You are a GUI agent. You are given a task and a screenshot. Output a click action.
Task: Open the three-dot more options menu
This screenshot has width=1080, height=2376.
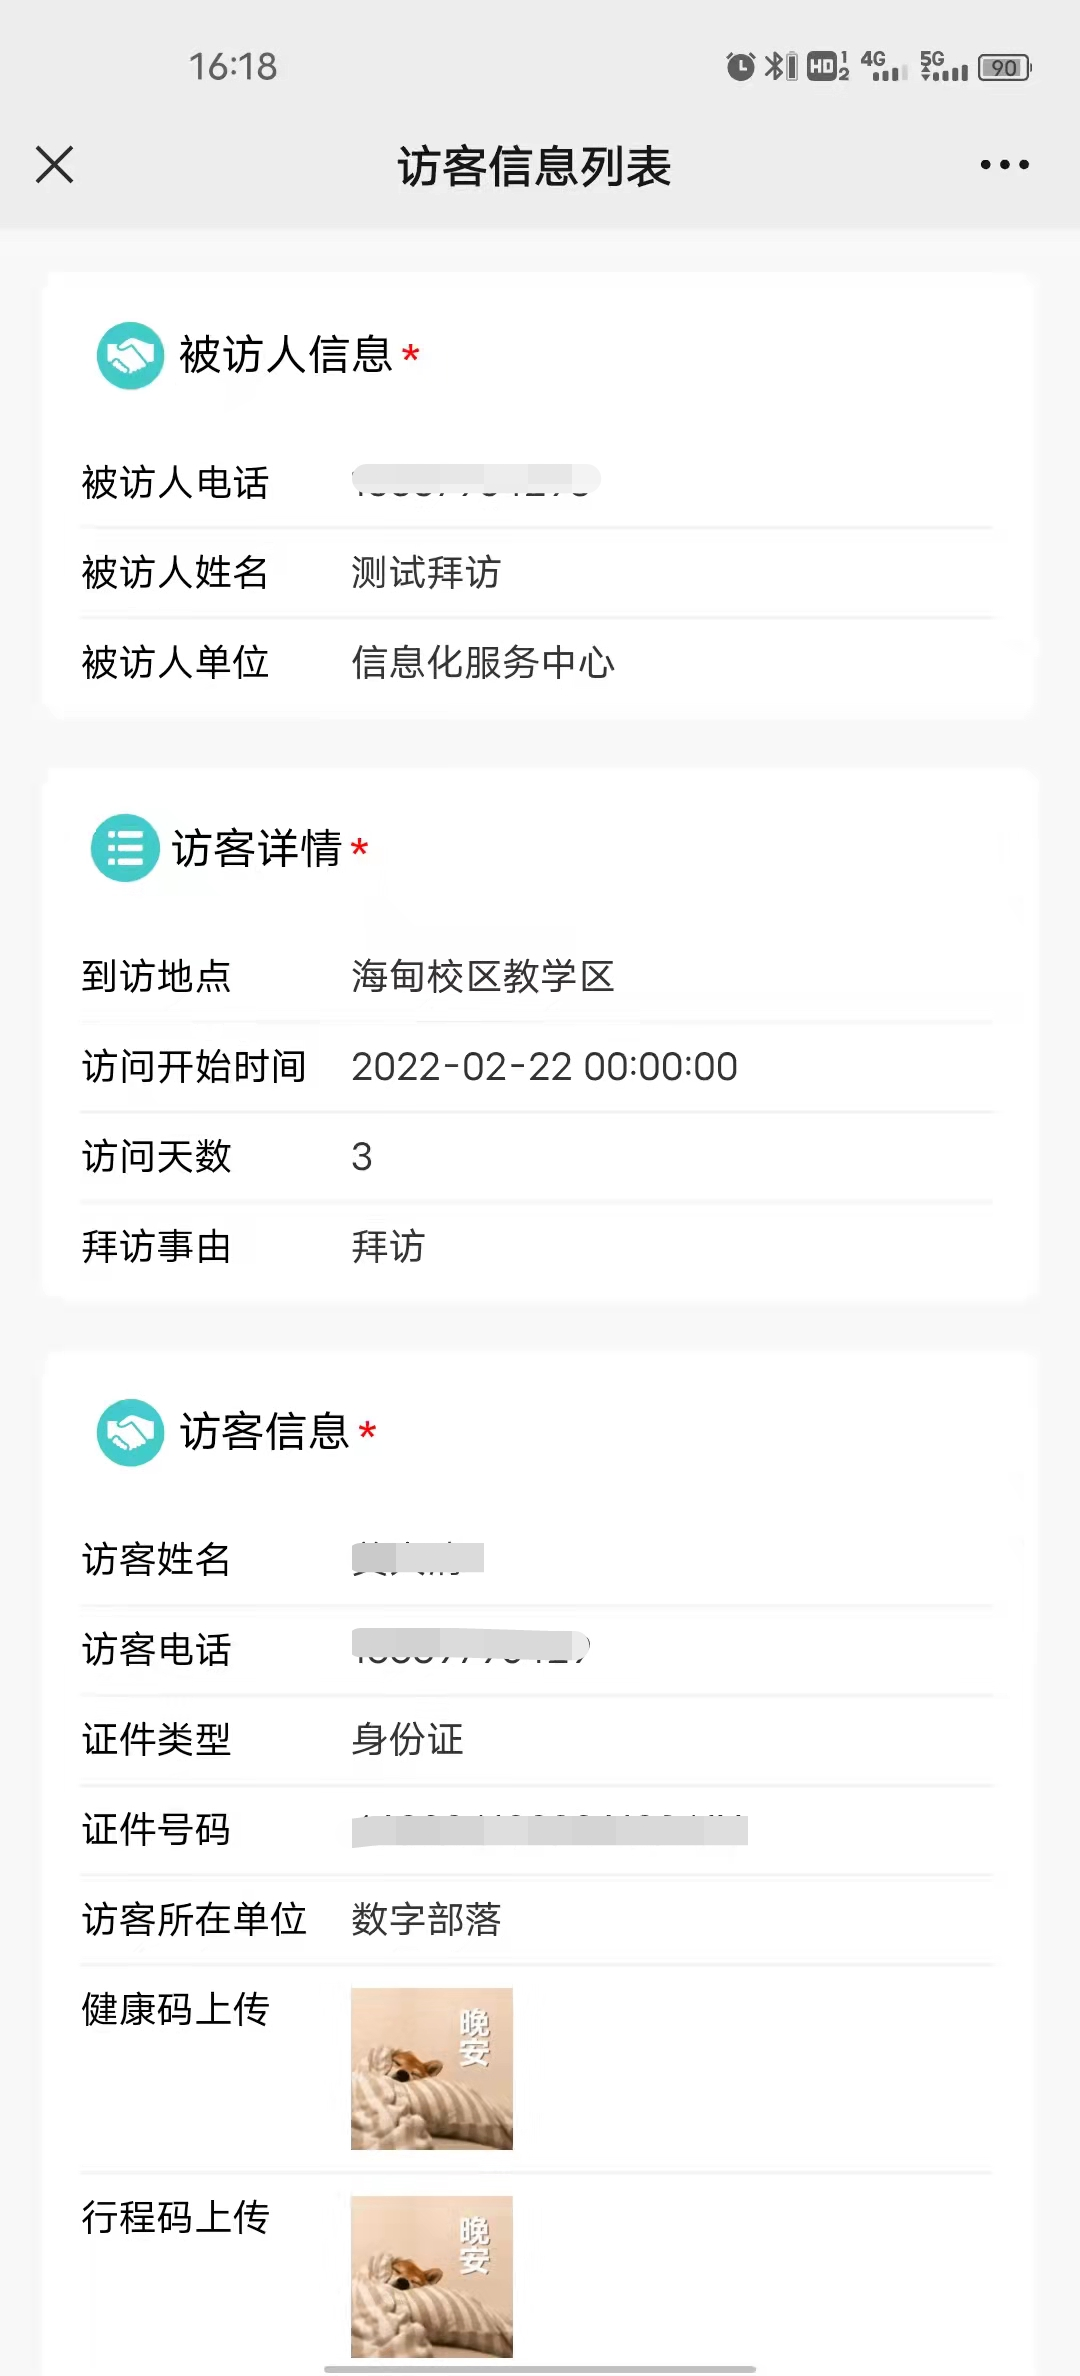(1004, 165)
